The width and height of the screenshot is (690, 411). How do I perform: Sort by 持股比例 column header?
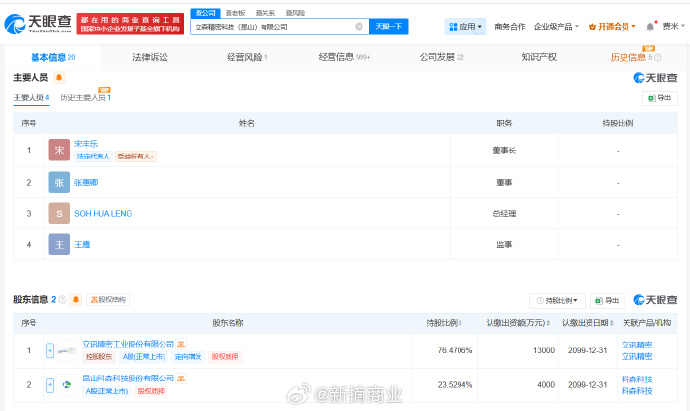444,323
